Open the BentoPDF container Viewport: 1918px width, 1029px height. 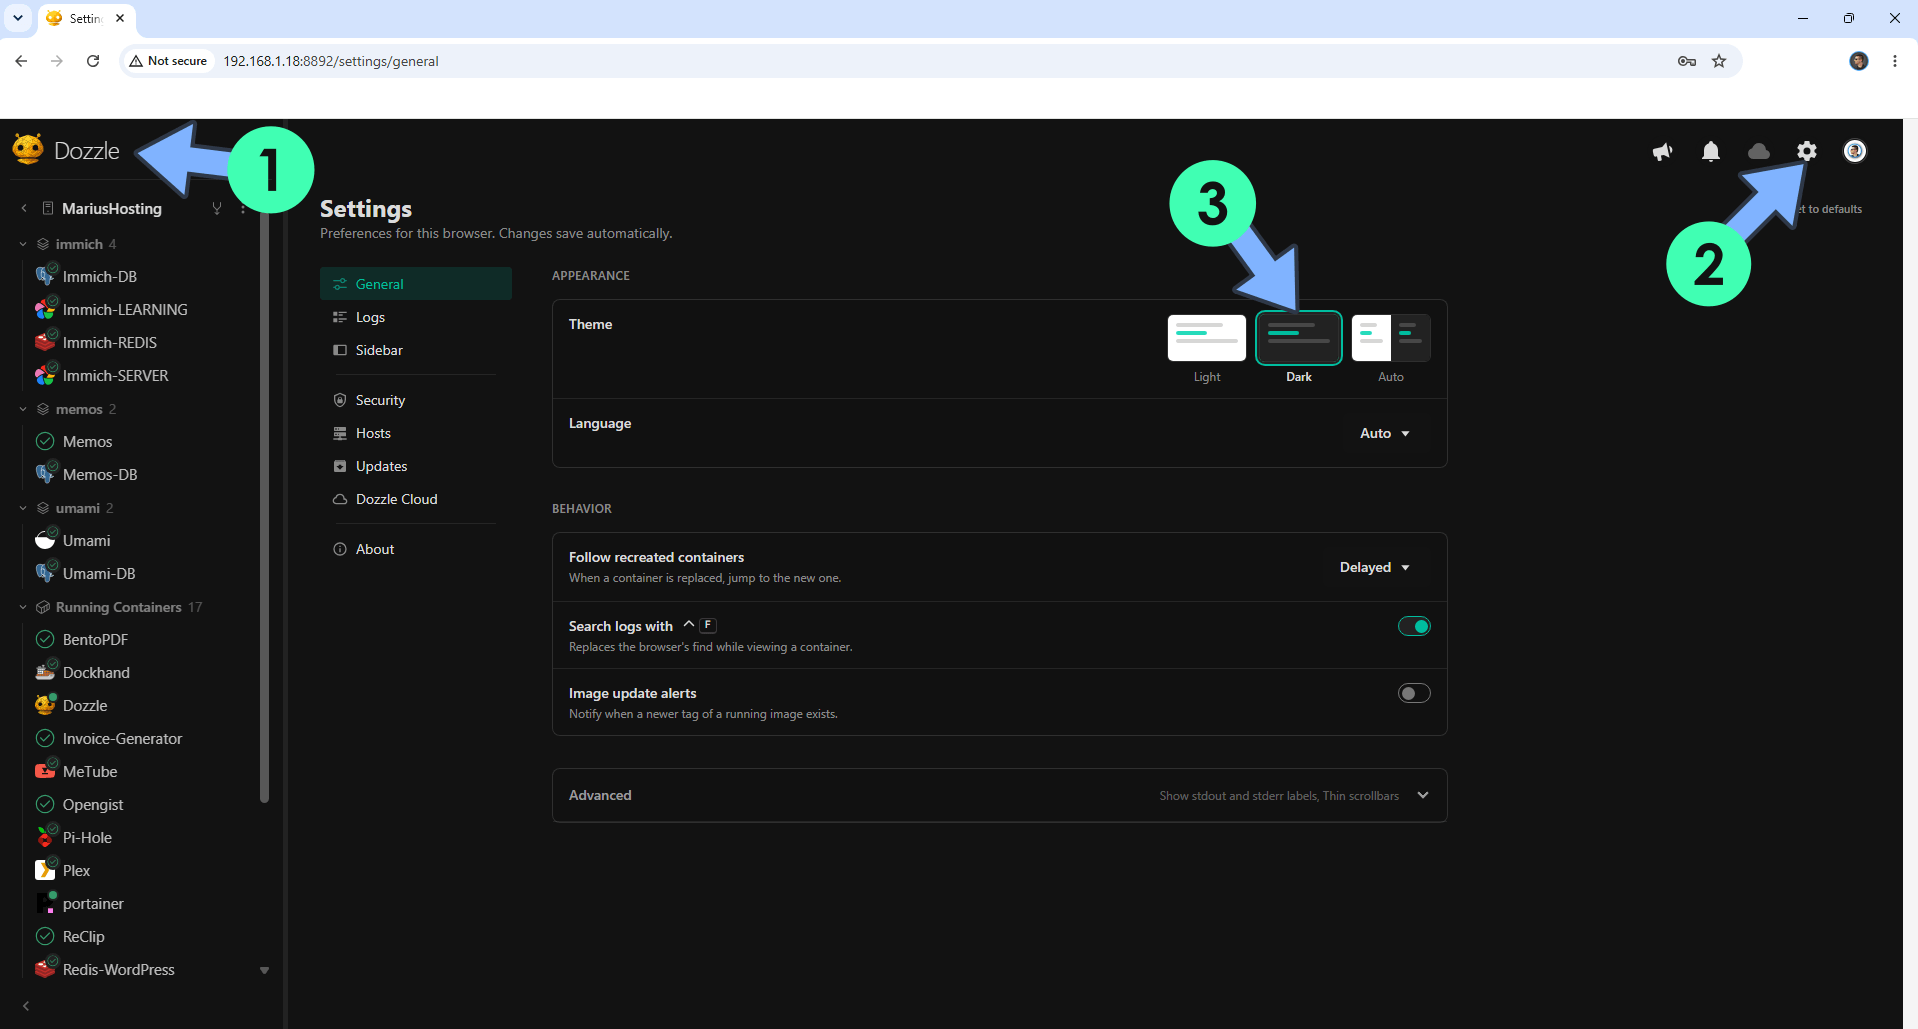(x=95, y=639)
